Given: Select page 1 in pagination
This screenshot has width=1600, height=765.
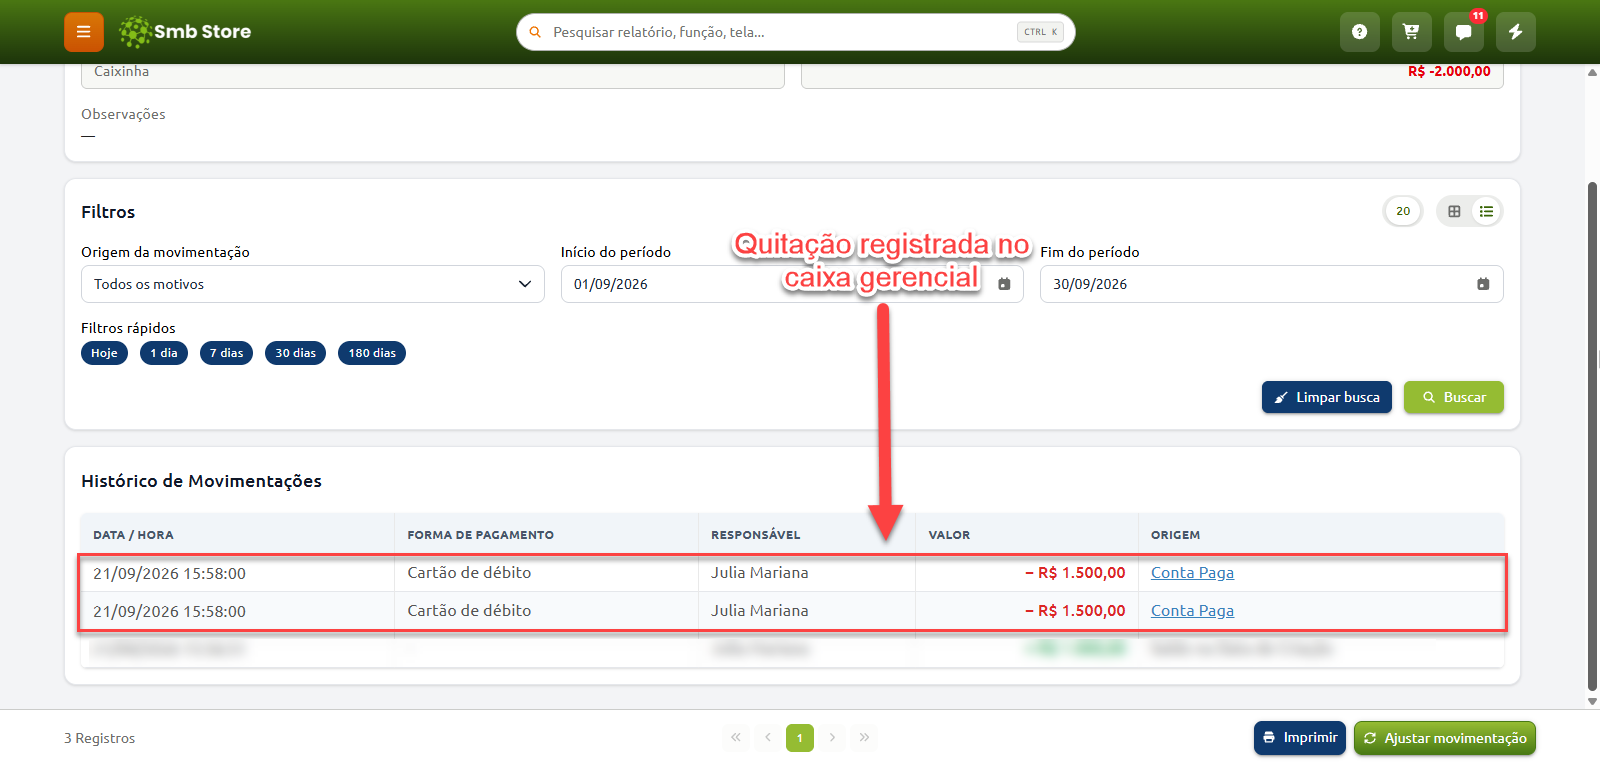Looking at the screenshot, I should pyautogui.click(x=800, y=738).
